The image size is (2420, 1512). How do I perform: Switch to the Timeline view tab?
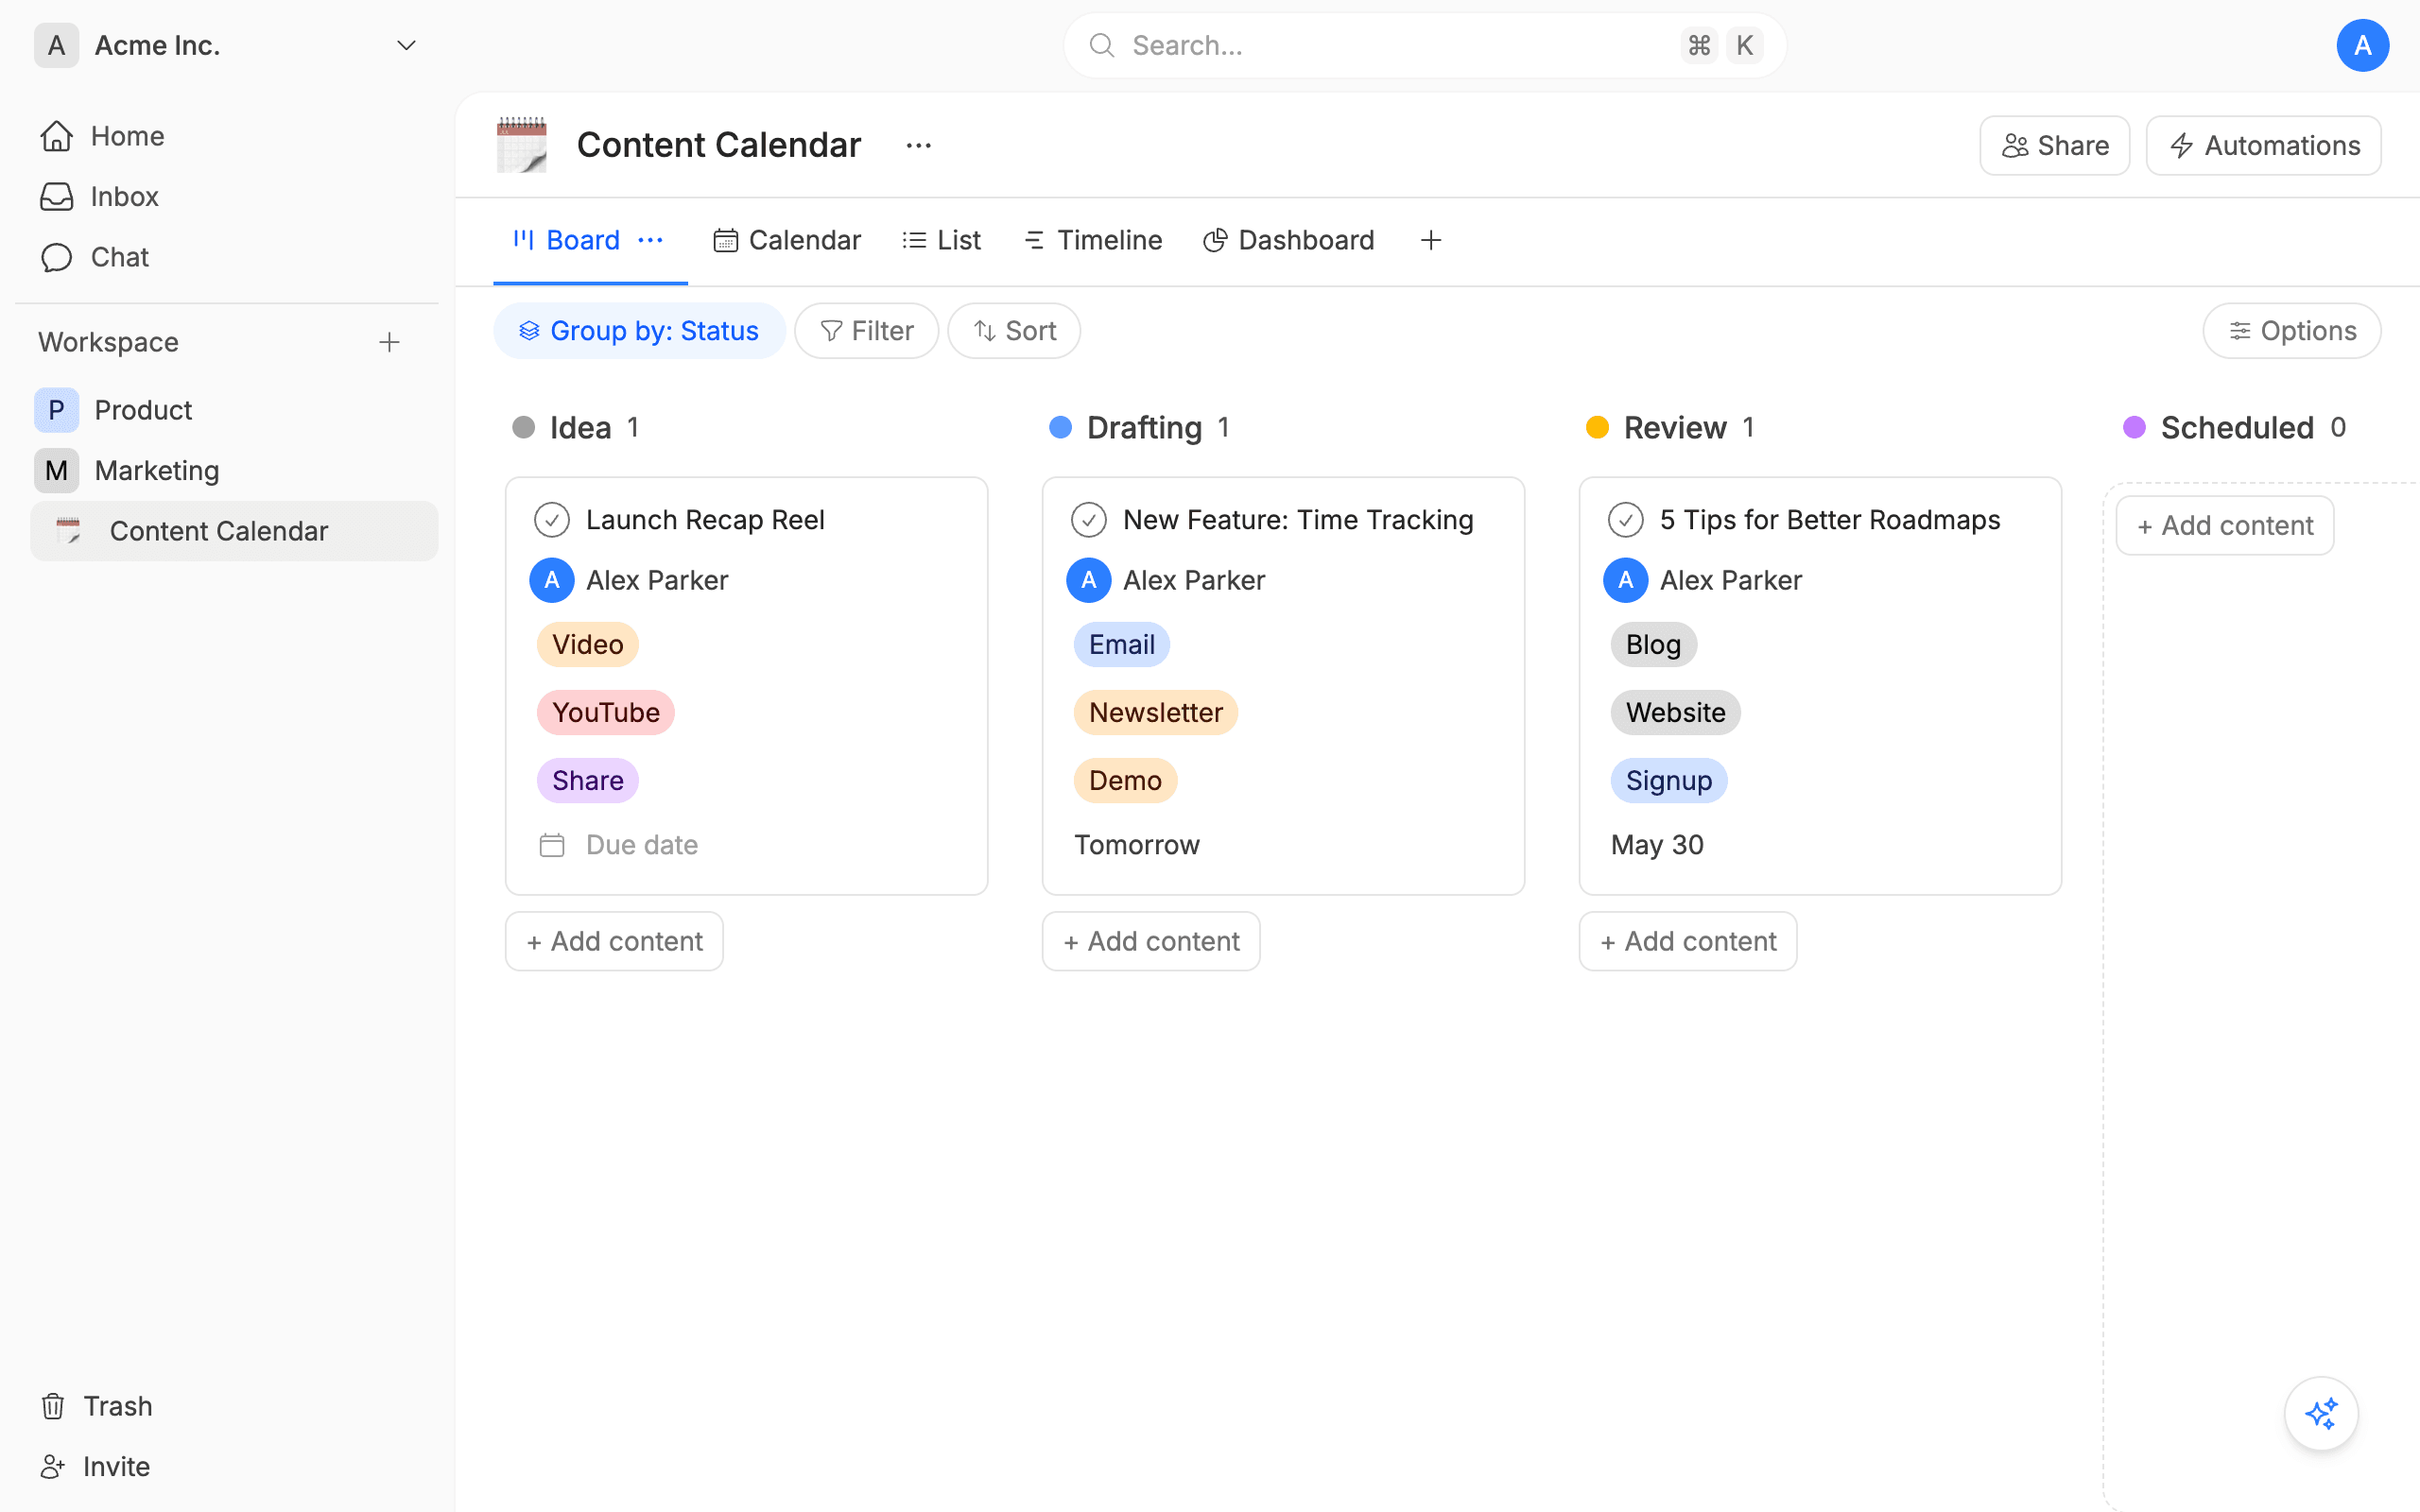pyautogui.click(x=1093, y=240)
